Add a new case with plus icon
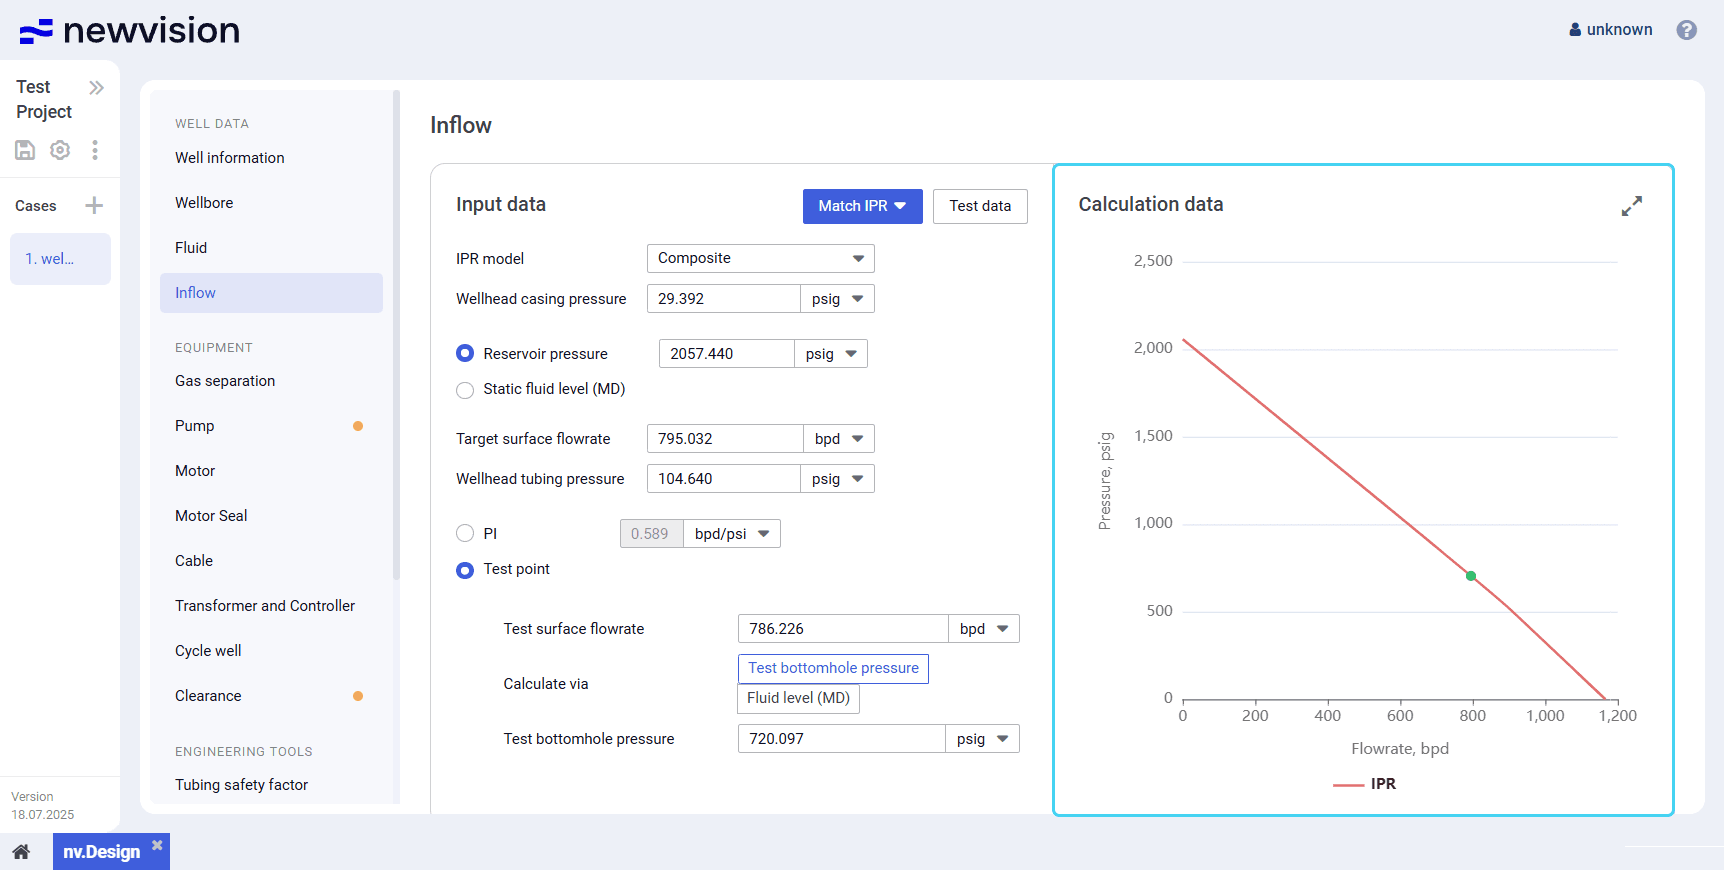Screen dimensions: 1724x870 click(x=94, y=206)
